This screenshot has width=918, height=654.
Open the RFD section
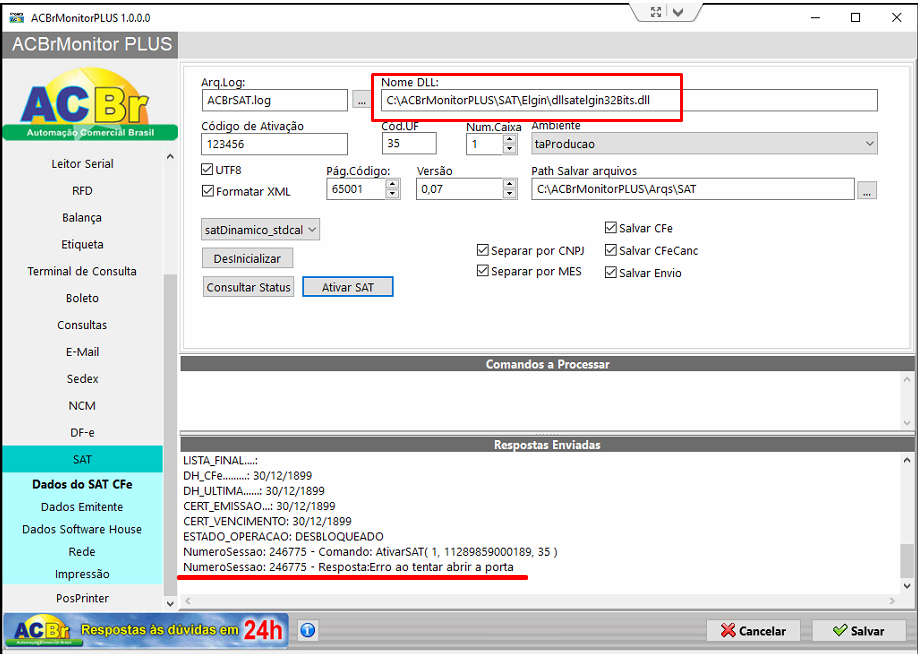[83, 191]
